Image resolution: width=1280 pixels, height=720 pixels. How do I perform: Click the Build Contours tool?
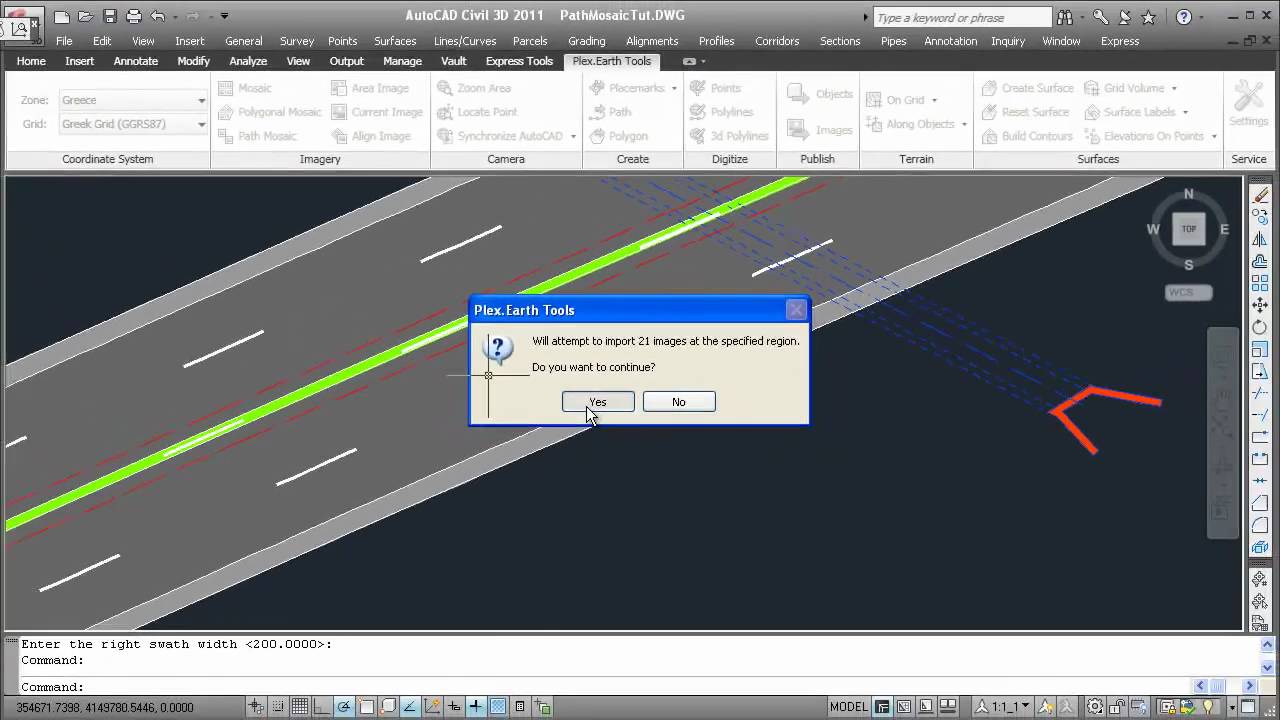click(1026, 136)
